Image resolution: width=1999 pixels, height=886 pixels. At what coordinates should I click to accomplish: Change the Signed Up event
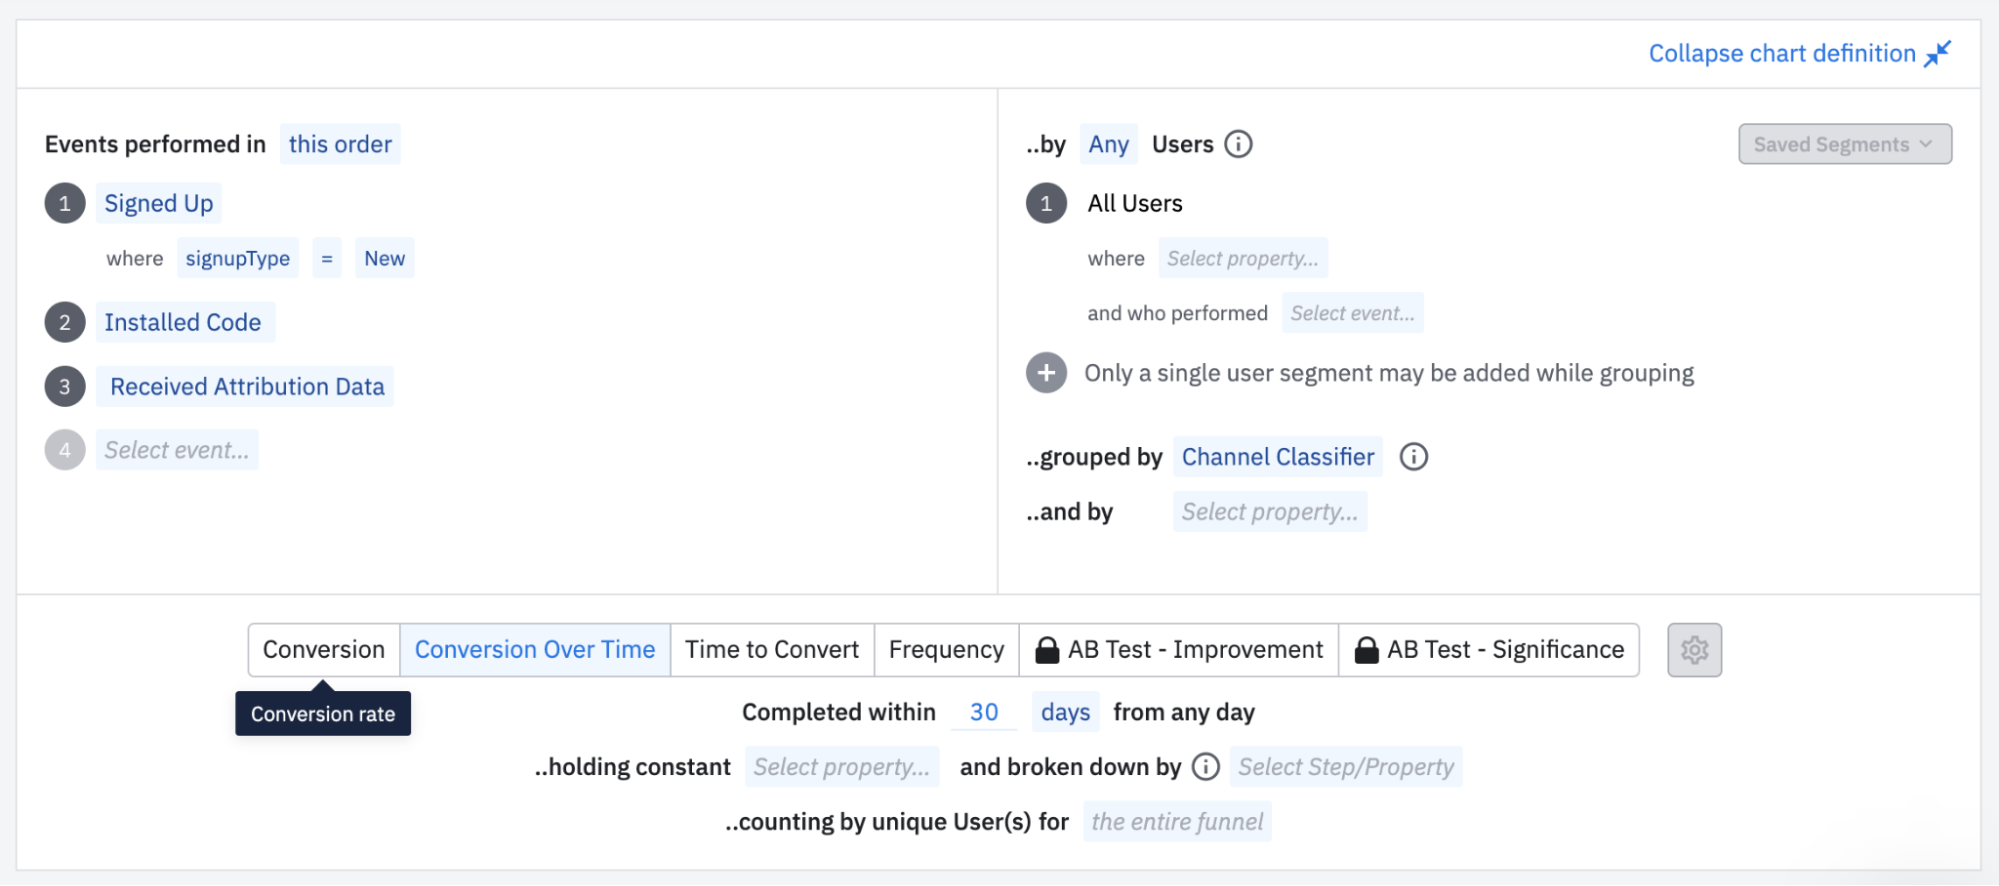tap(159, 204)
